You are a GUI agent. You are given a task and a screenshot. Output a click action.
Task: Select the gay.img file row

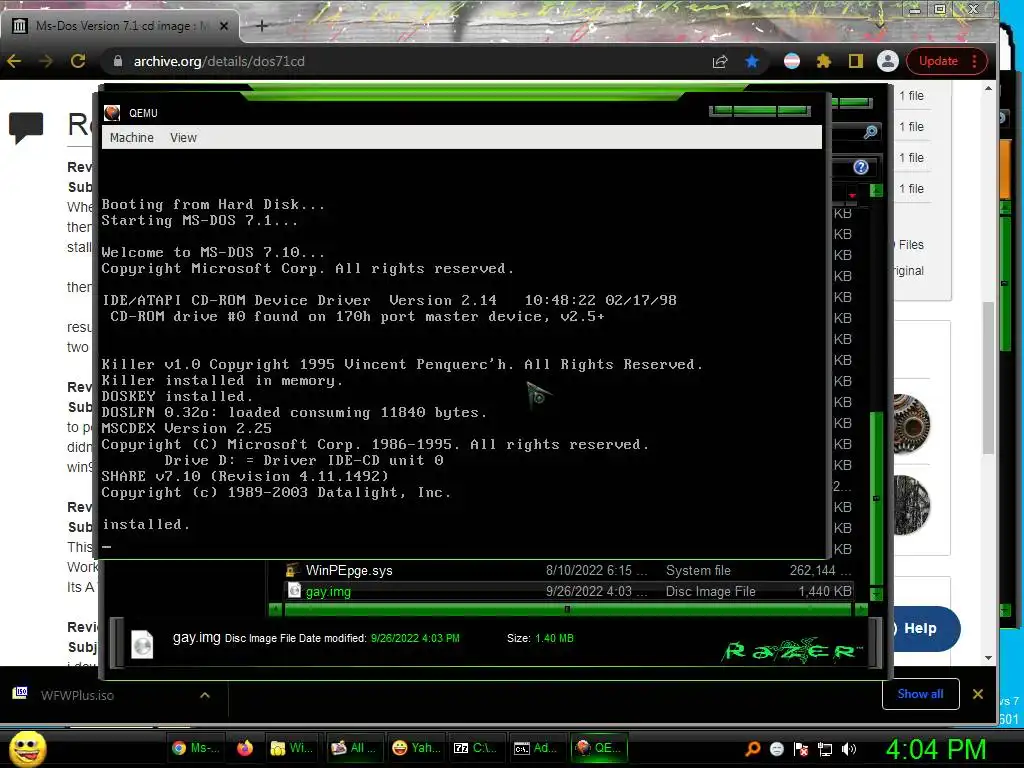tap(568, 591)
